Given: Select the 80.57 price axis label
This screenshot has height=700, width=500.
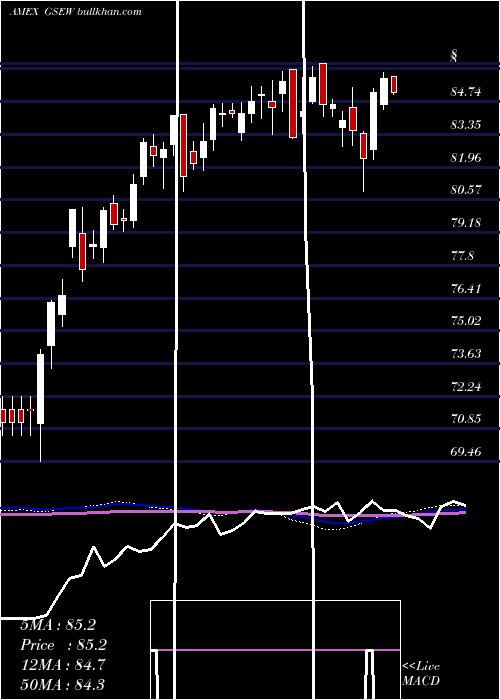Looking at the screenshot, I should [x=466, y=190].
